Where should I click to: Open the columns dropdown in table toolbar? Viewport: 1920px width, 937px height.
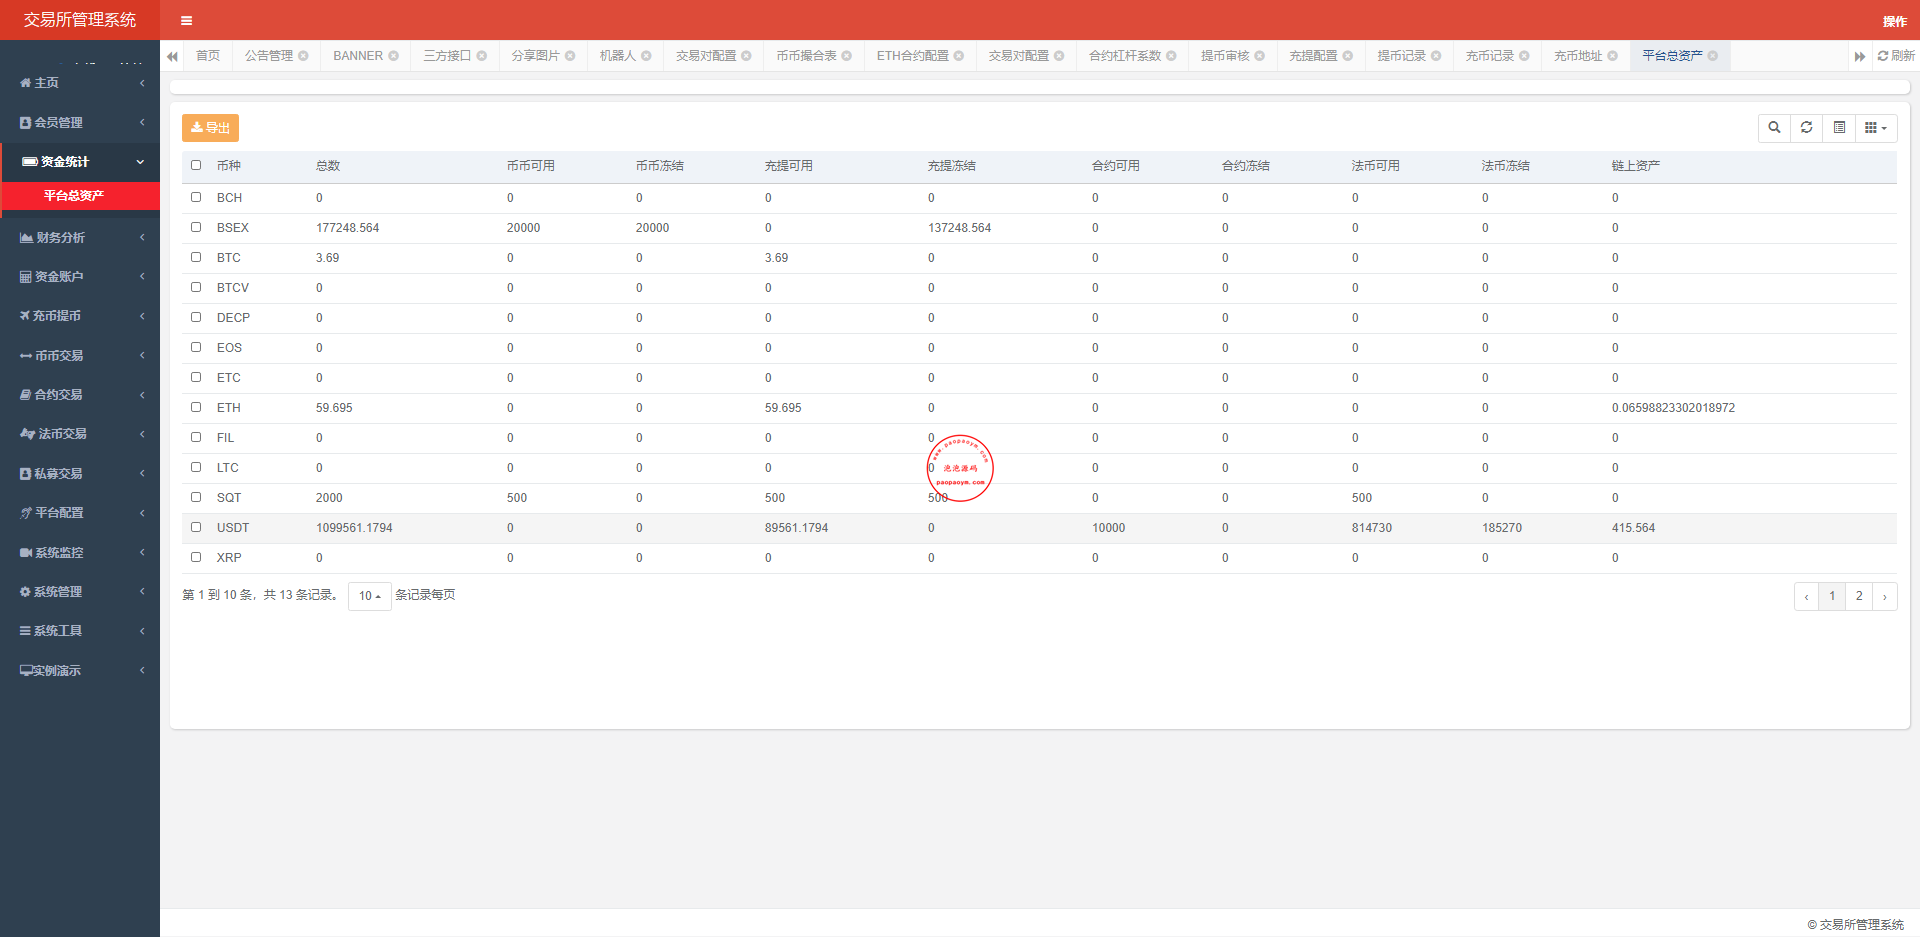1875,128
